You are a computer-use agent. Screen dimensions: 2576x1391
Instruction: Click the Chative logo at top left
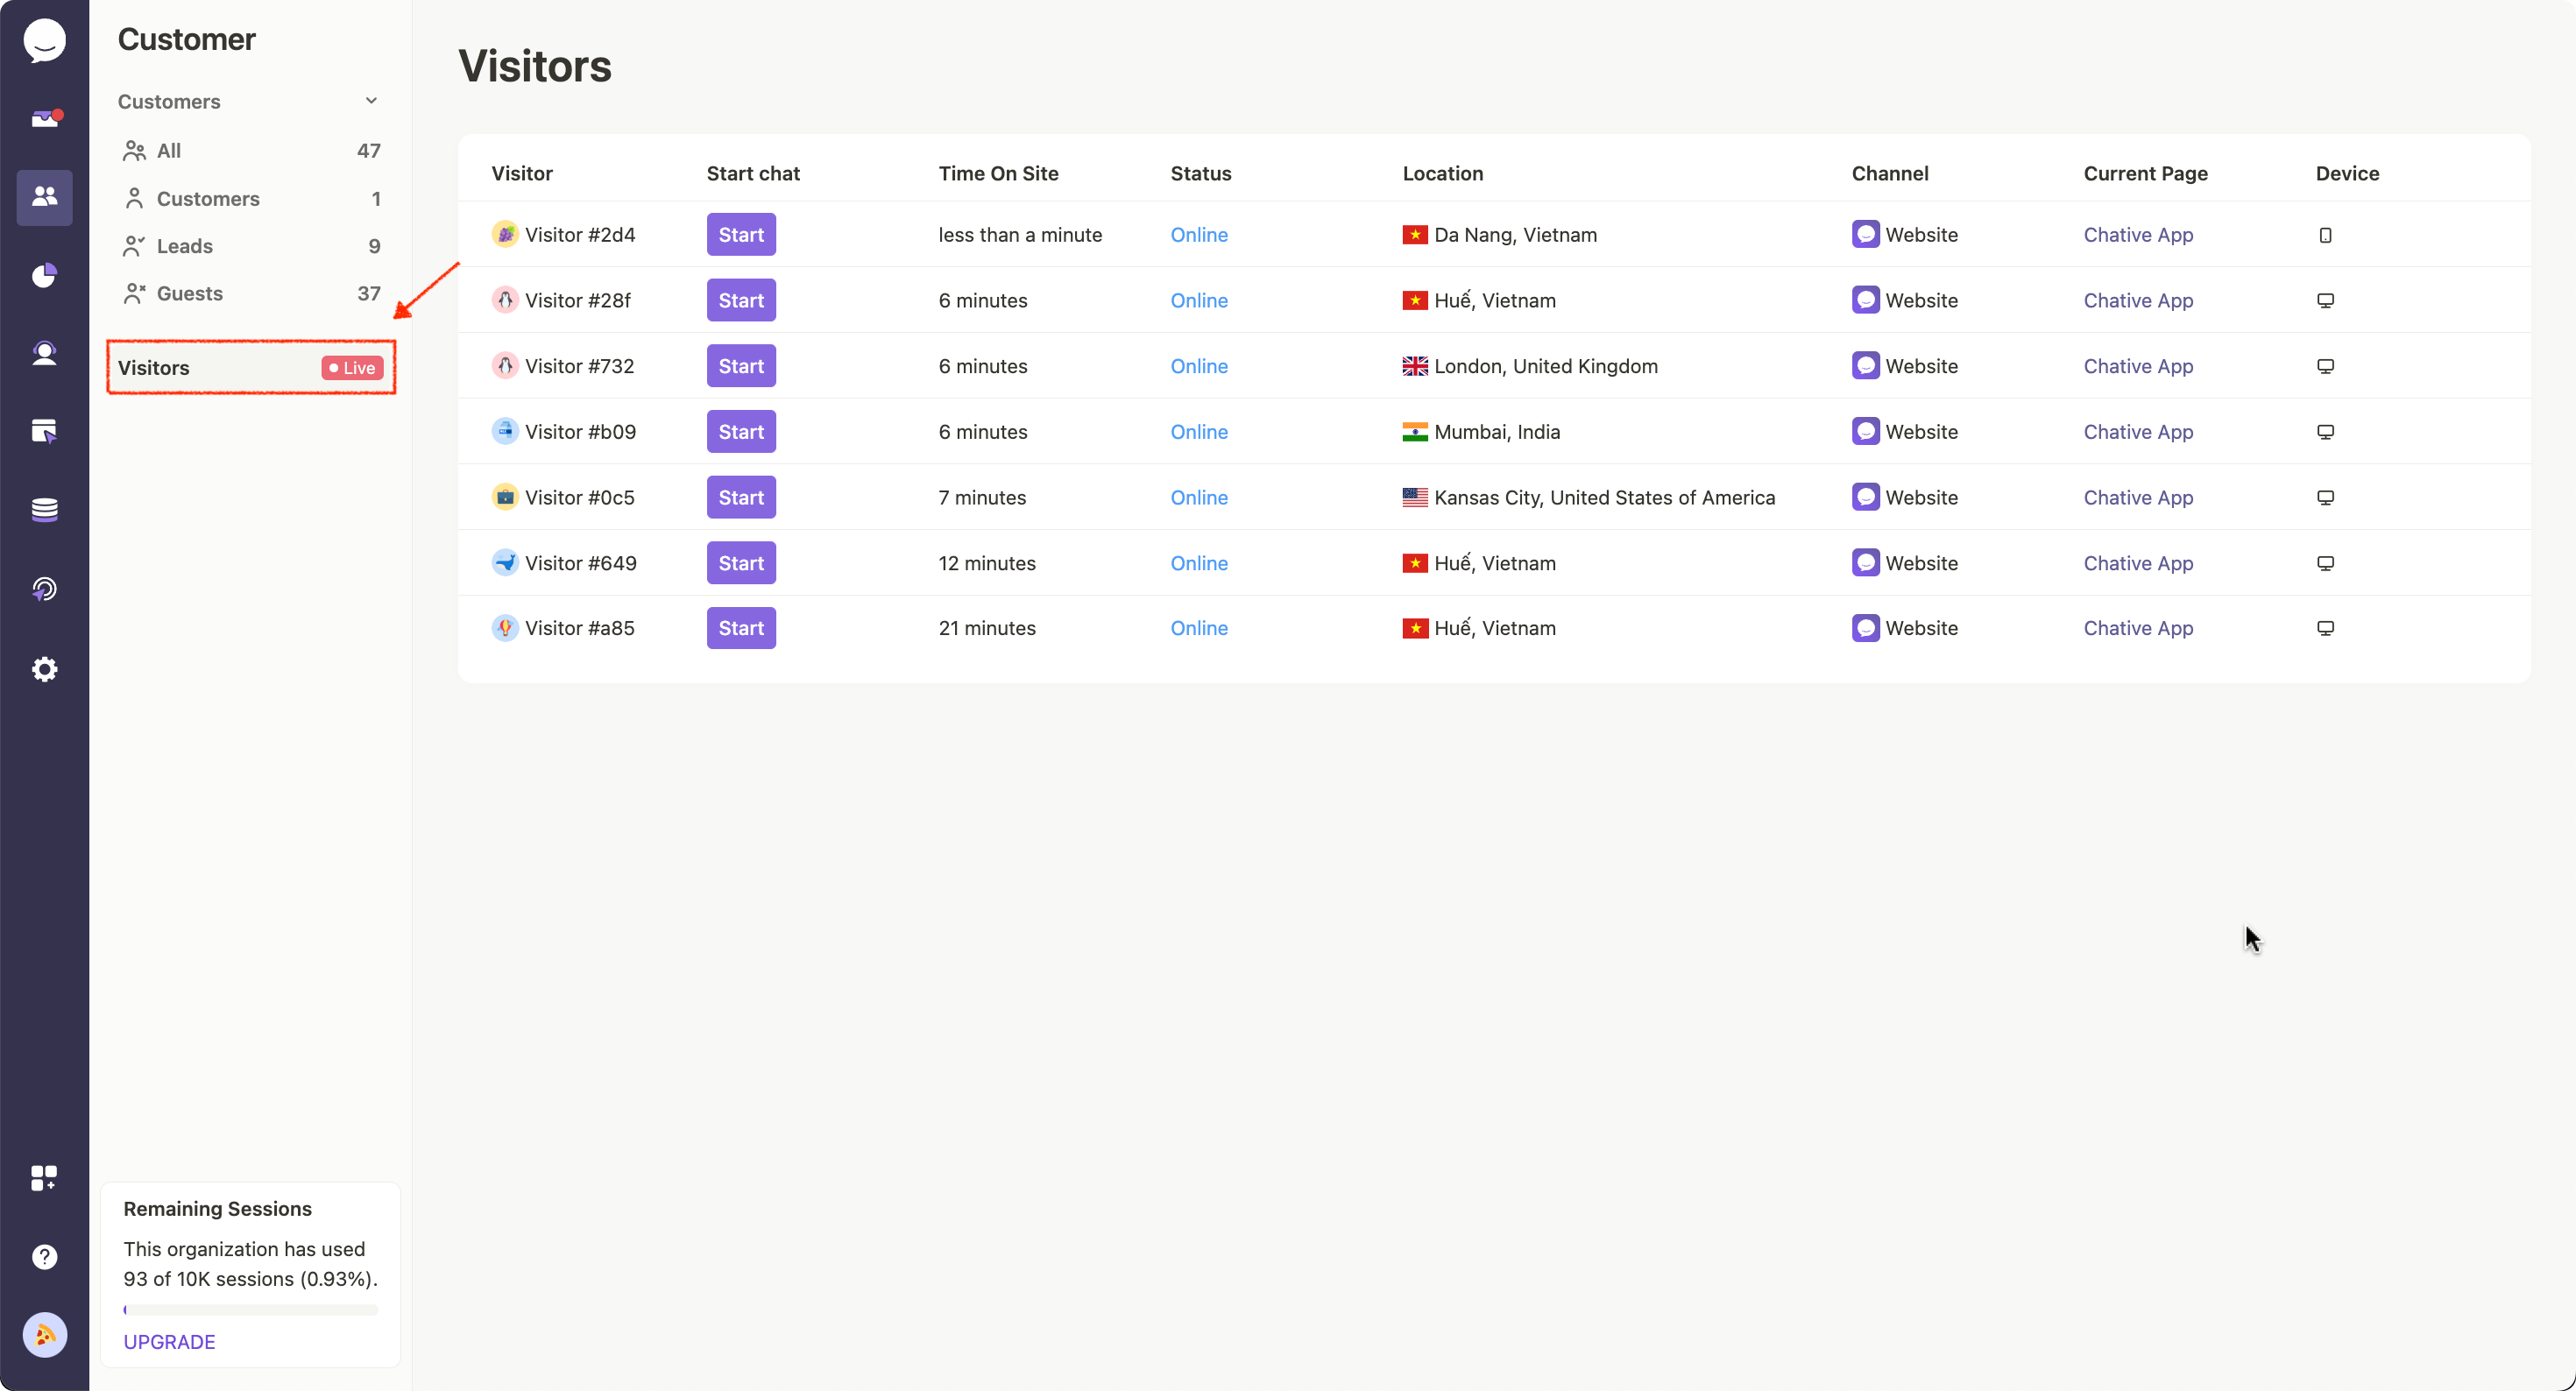click(x=44, y=41)
